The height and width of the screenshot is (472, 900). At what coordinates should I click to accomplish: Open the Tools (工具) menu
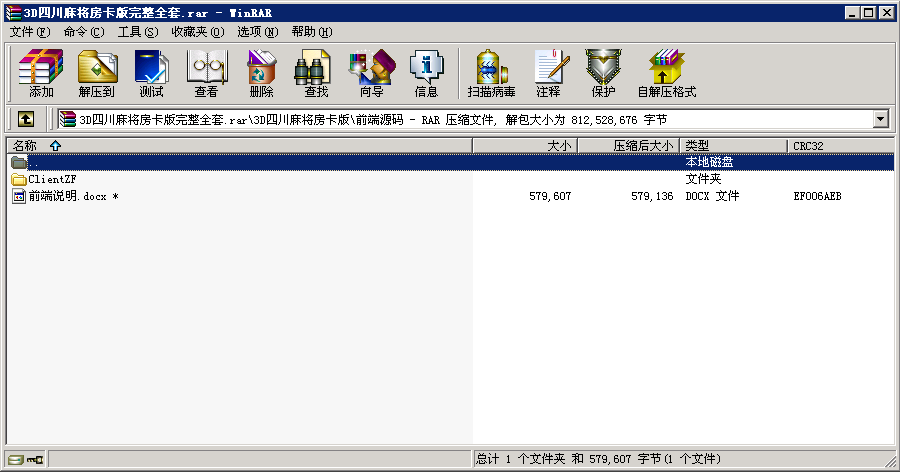[x=137, y=32]
